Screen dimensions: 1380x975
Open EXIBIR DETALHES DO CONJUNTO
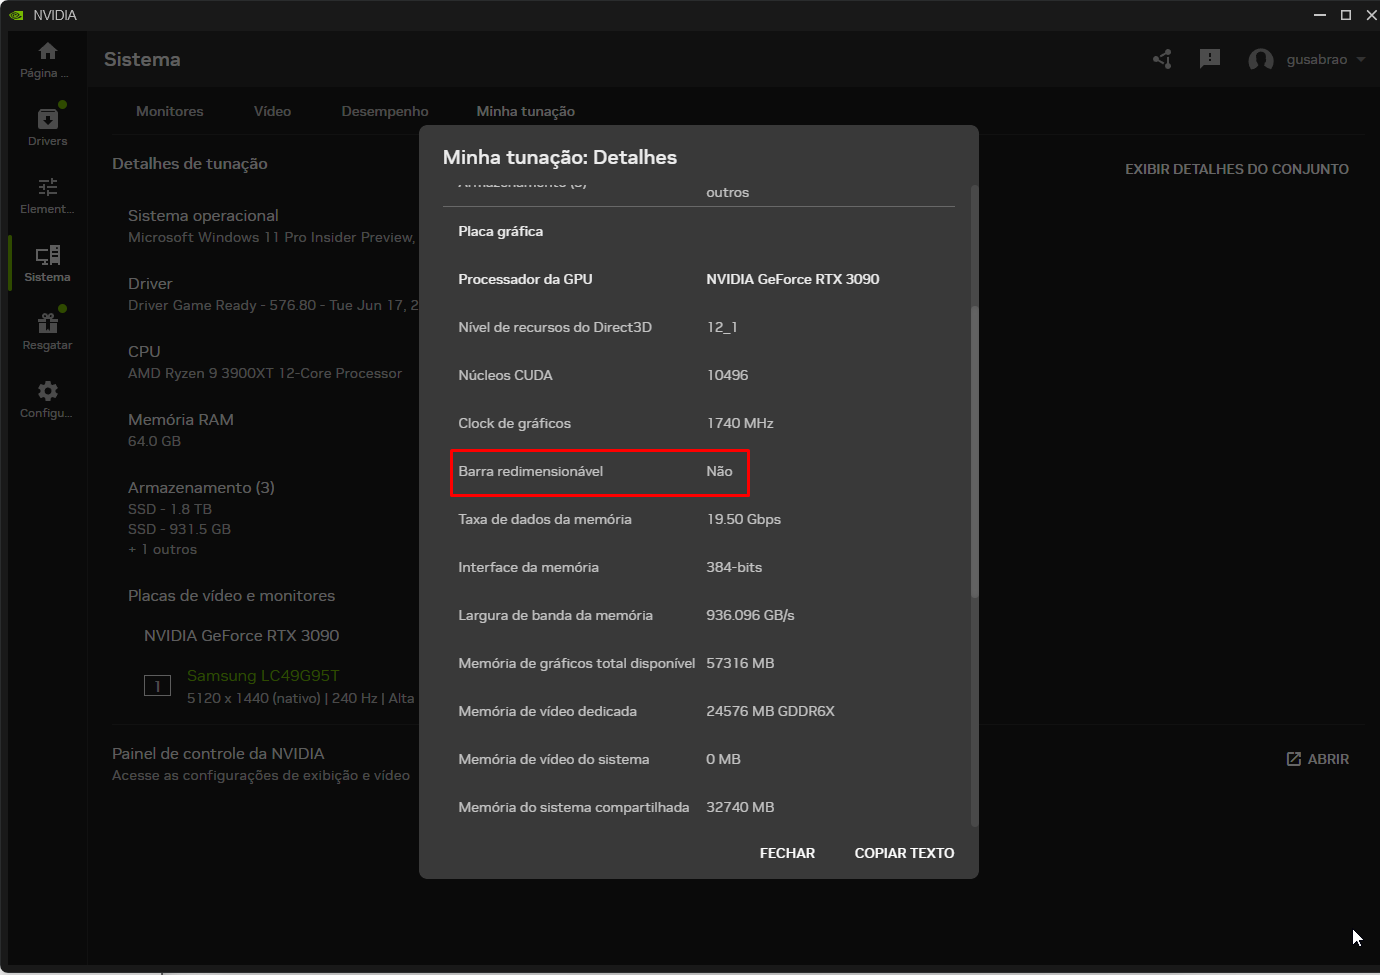(x=1236, y=168)
